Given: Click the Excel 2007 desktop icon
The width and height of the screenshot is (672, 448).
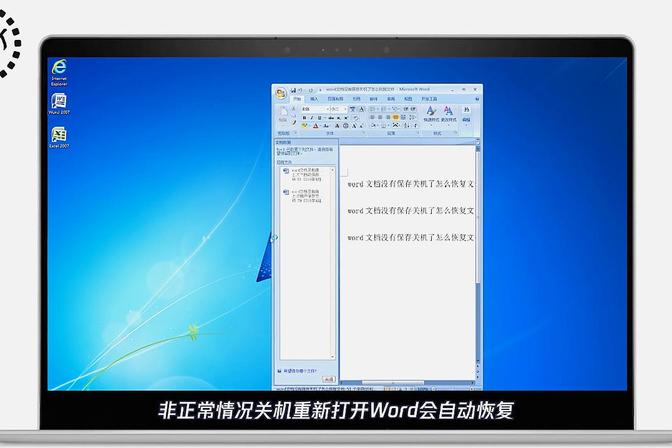Looking at the screenshot, I should coord(59,138).
